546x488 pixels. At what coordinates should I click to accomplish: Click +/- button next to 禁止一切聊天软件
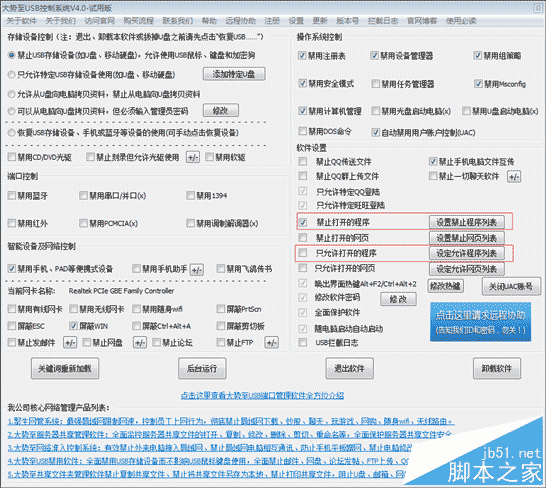click(514, 177)
